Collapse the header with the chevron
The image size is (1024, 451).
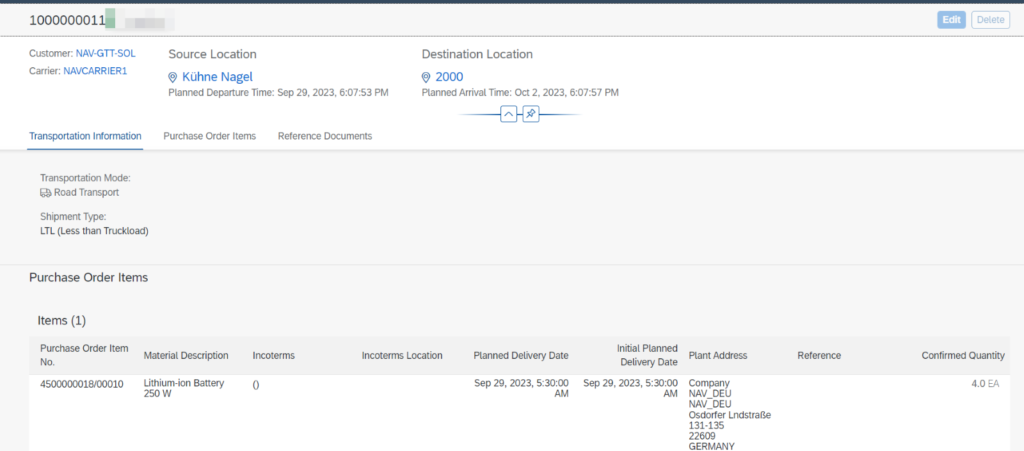[508, 115]
